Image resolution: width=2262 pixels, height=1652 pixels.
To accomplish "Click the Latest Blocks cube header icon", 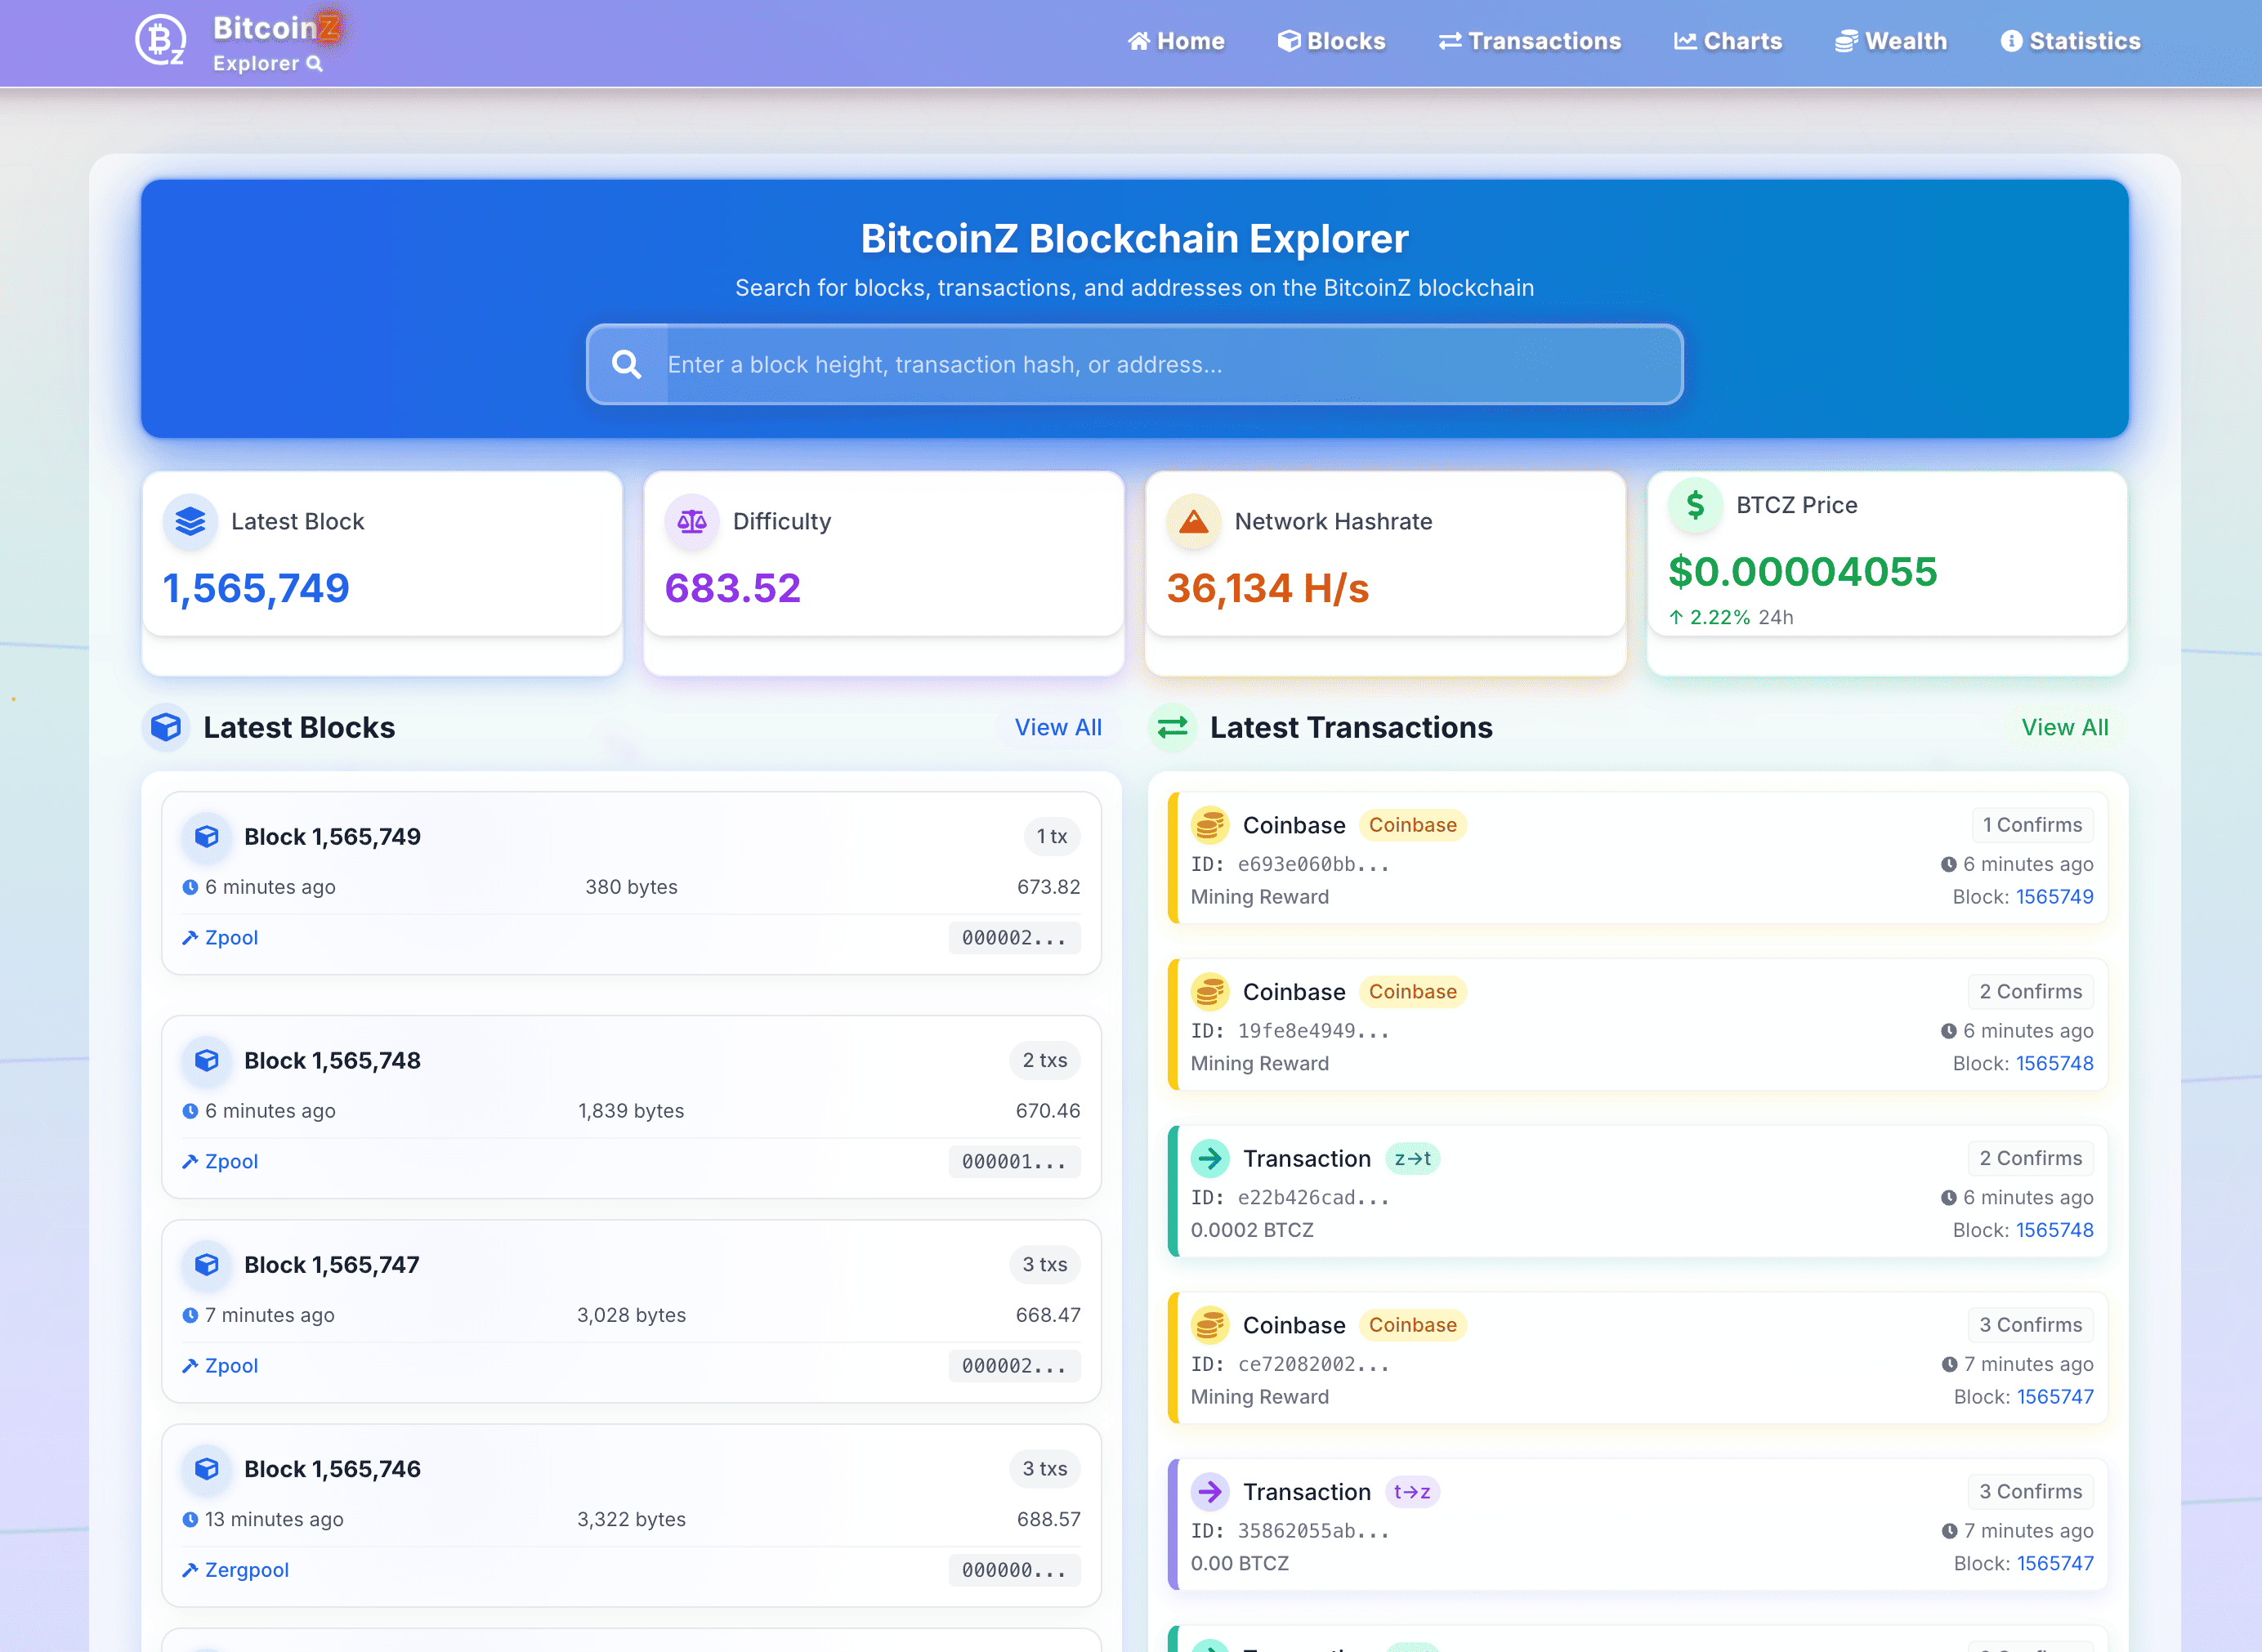I will [x=166, y=727].
